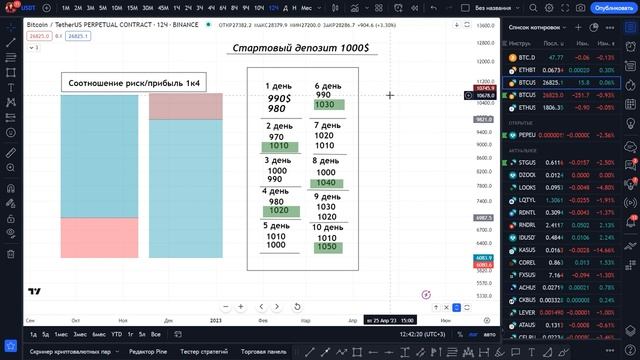This screenshot has height=360, width=640.
Task: Open the emoji icons tool
Action: pos(11,133)
